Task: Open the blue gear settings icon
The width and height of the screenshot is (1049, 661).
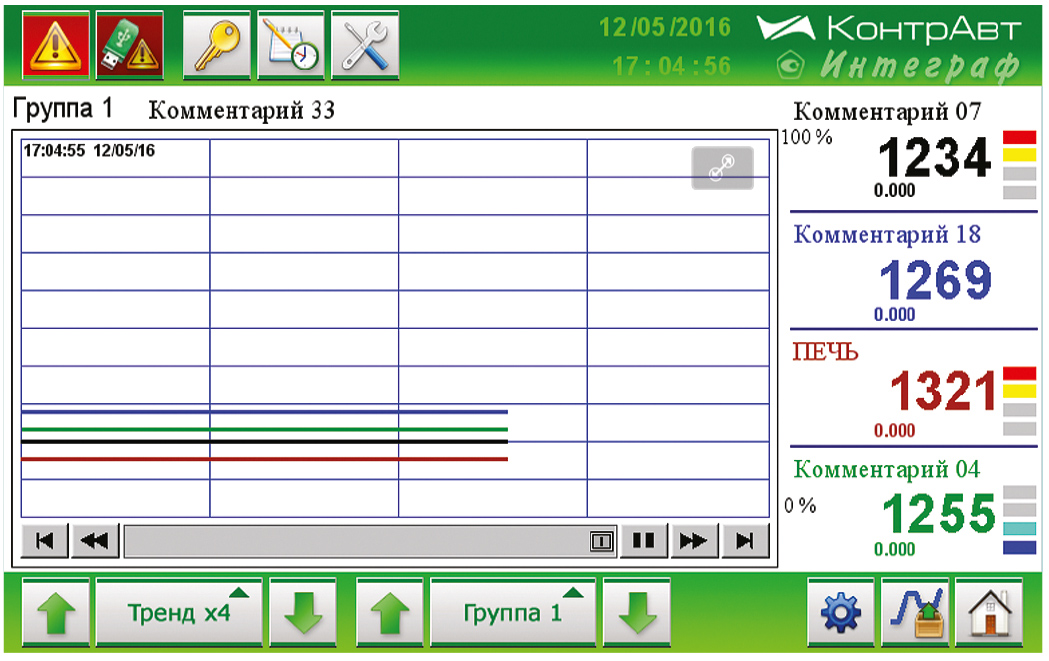Action: pos(840,611)
